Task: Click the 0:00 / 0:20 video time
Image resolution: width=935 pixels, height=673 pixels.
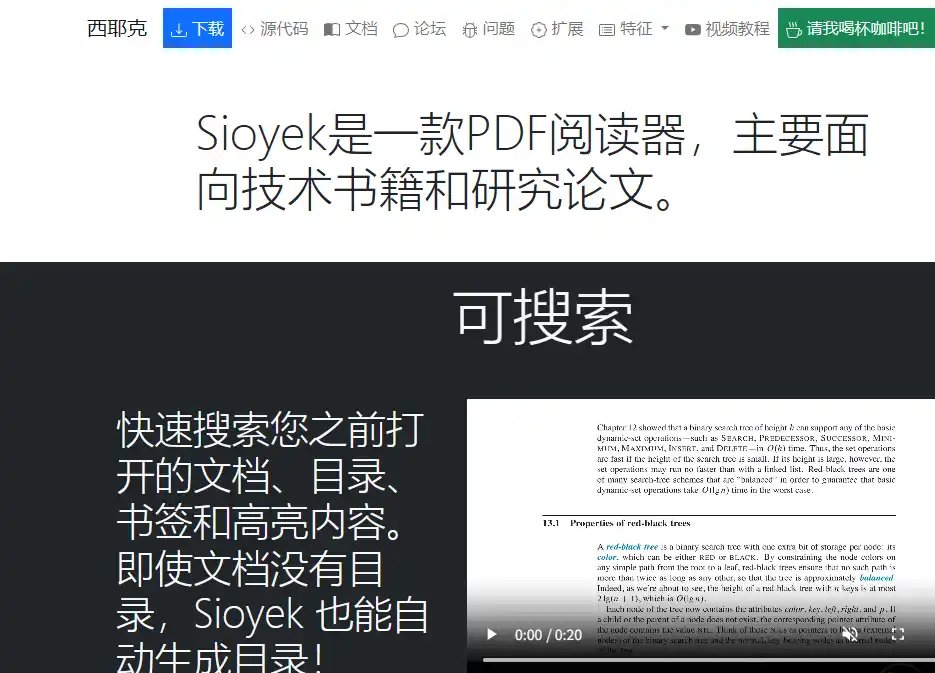Action: point(548,635)
